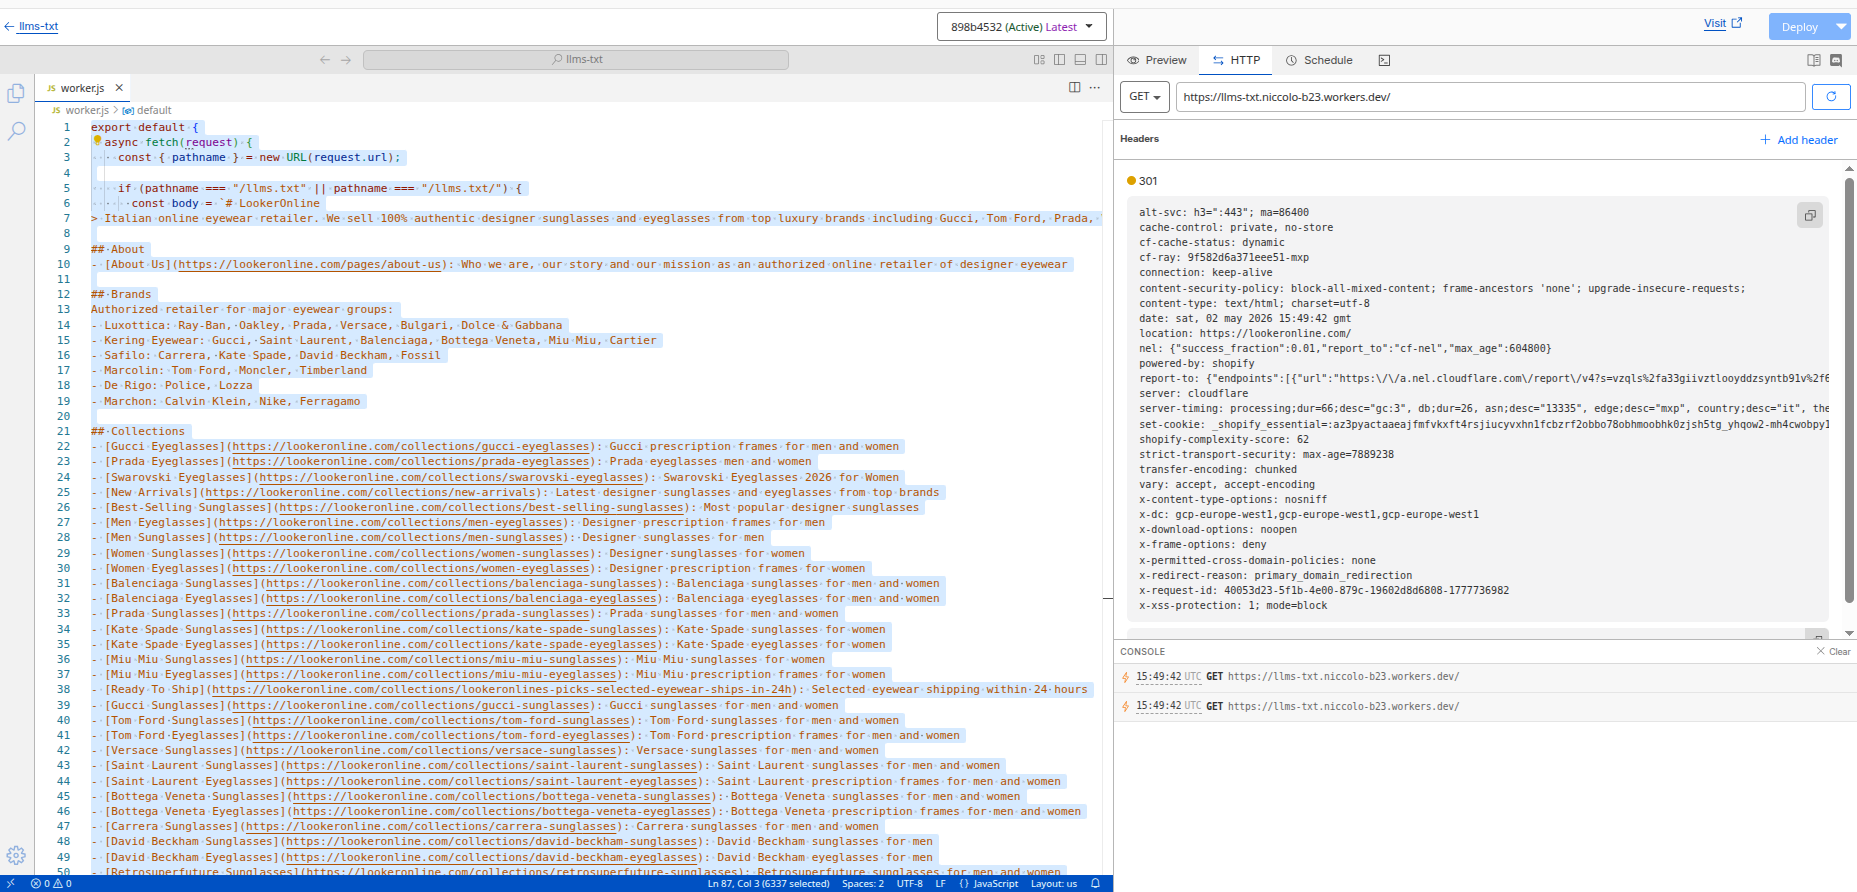Toggle the secondary side bar layout icon
This screenshot has width=1857, height=892.
click(x=1101, y=60)
